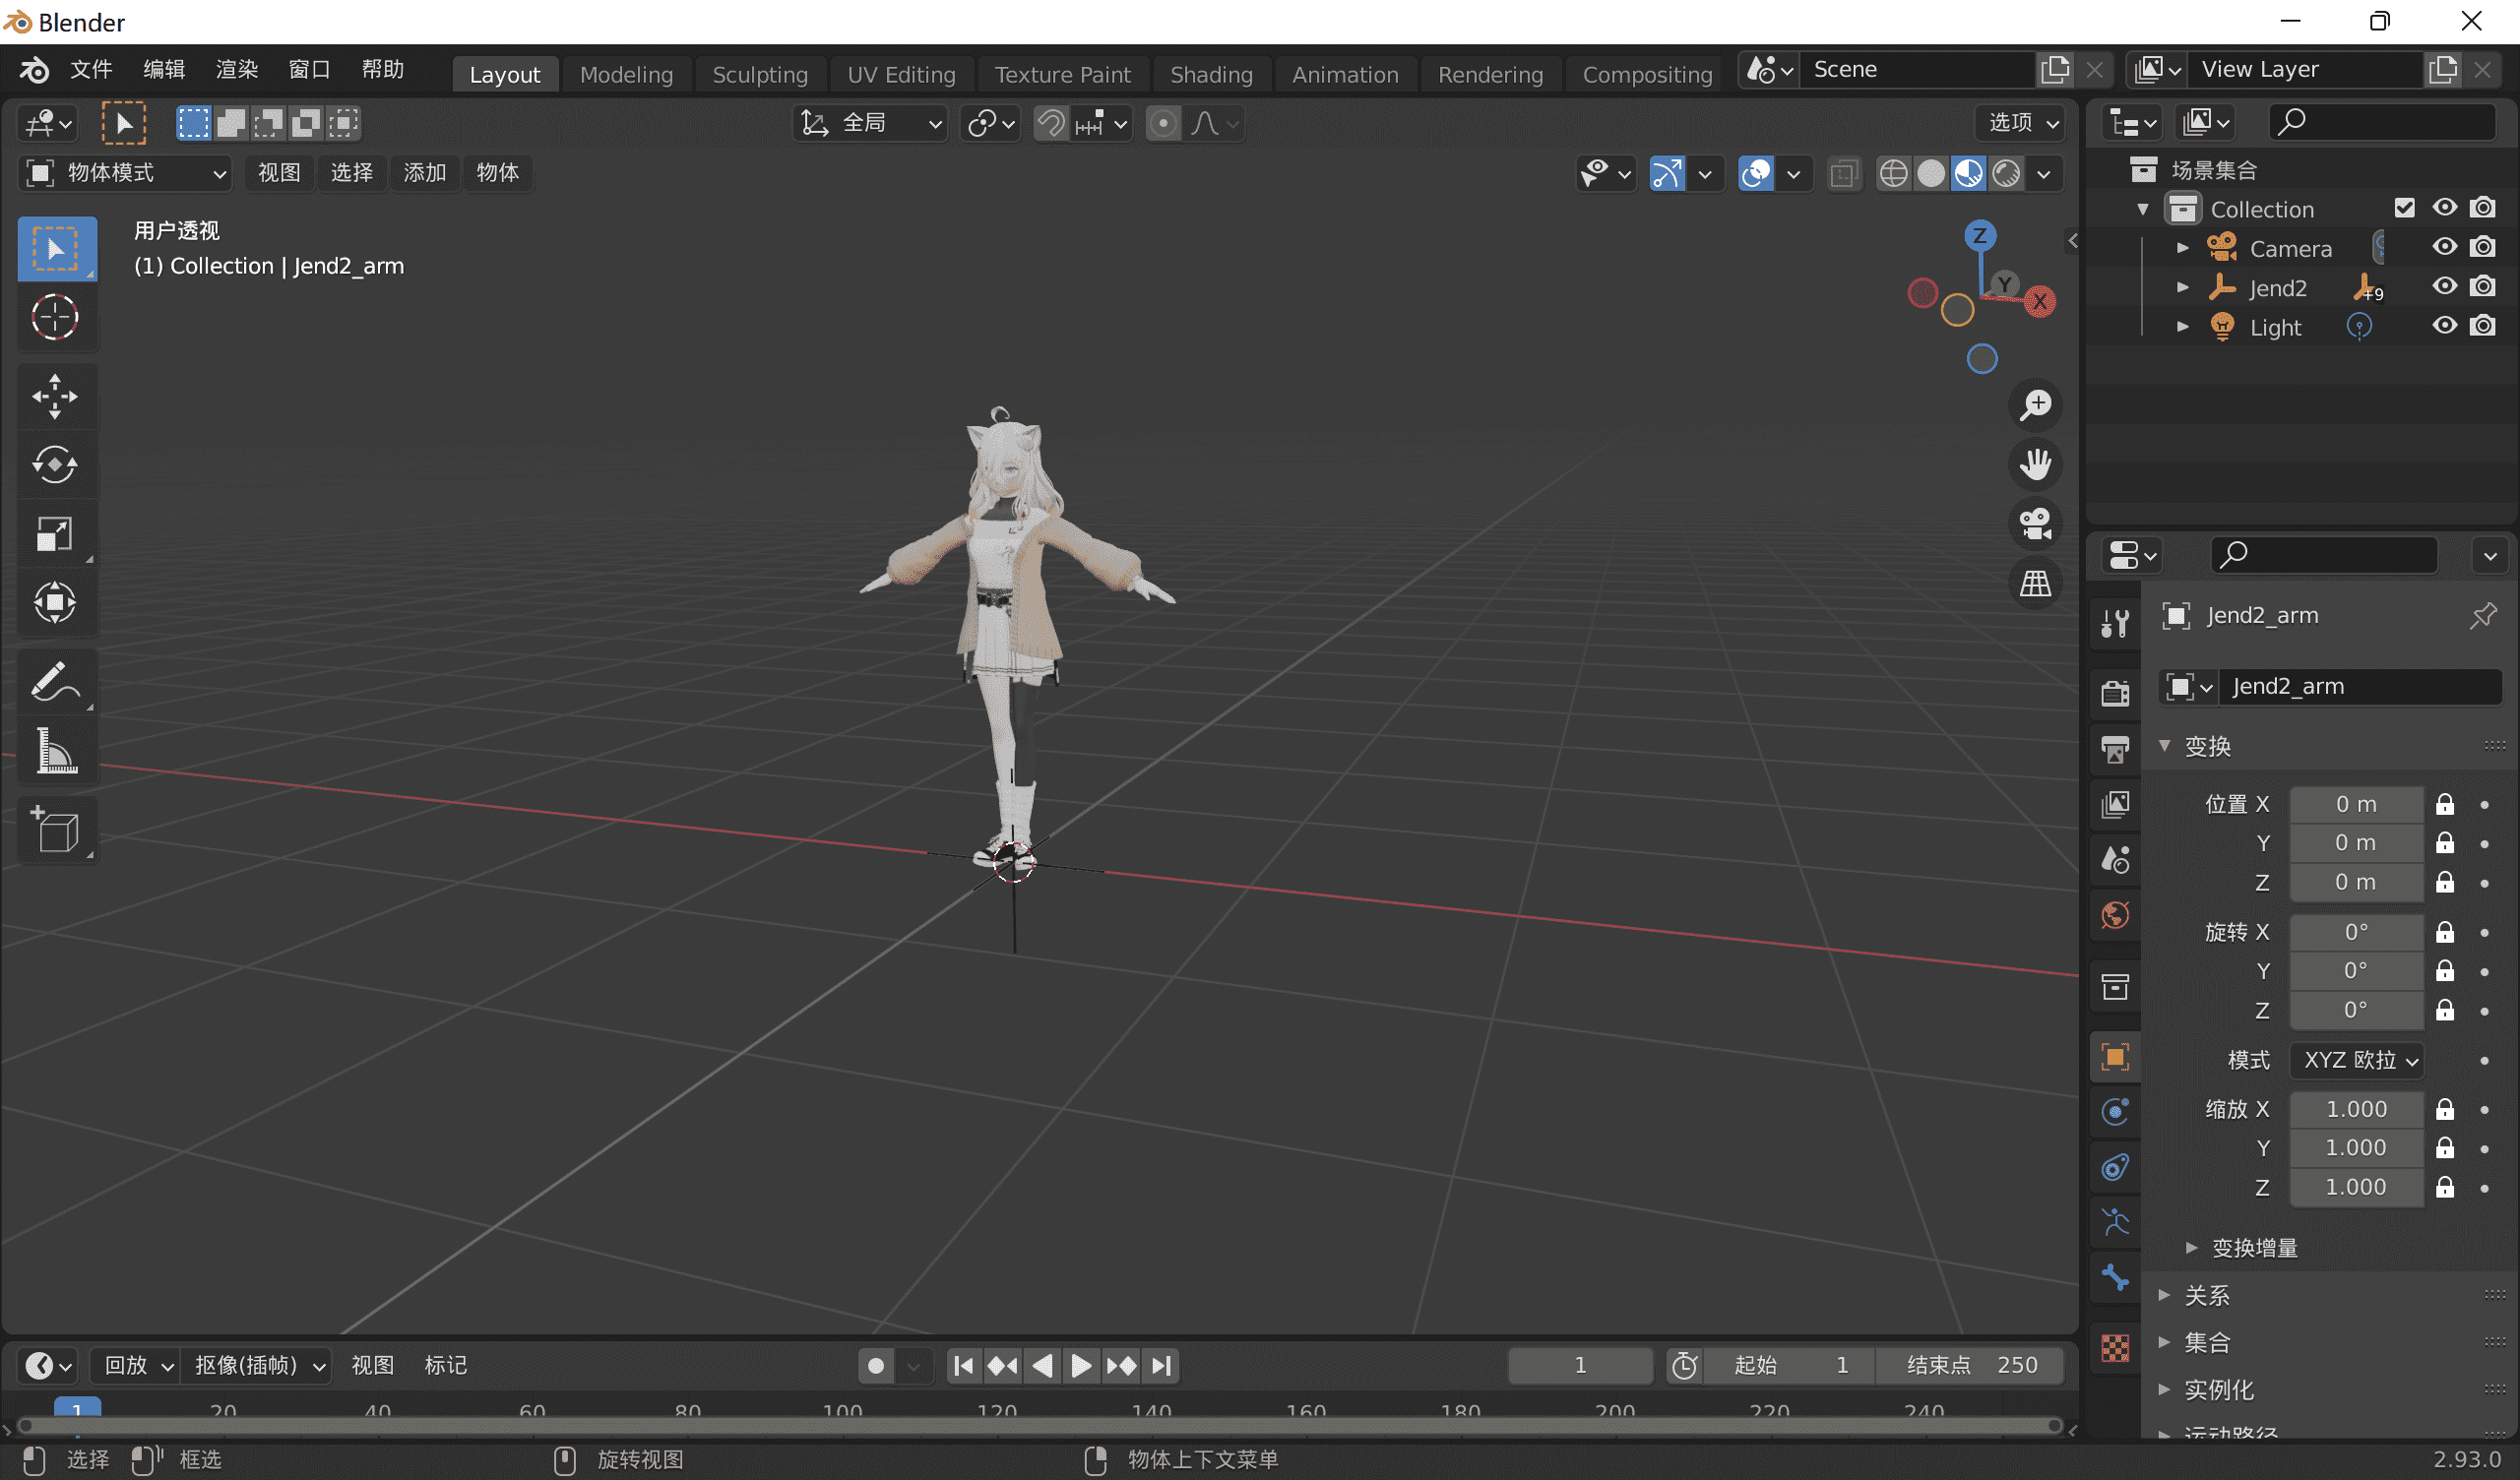
Task: Pin the Jend2_arm properties panel
Action: click(x=2483, y=616)
